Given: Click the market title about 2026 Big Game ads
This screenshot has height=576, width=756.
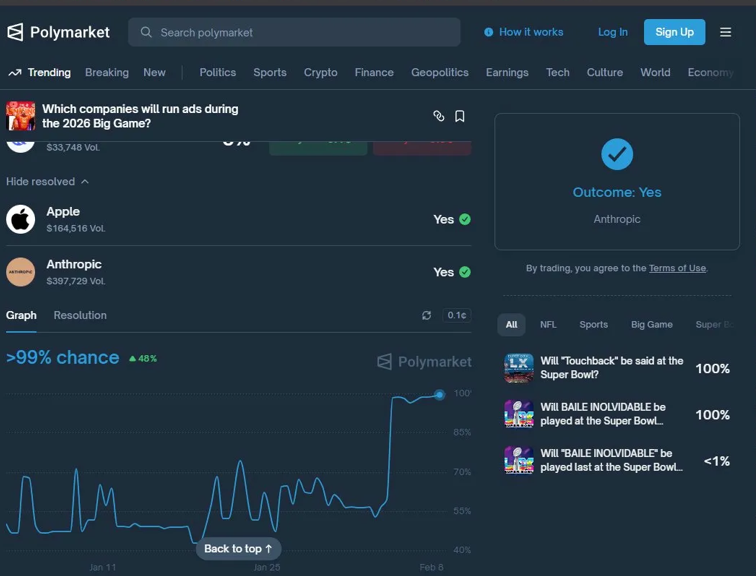Looking at the screenshot, I should [x=140, y=116].
